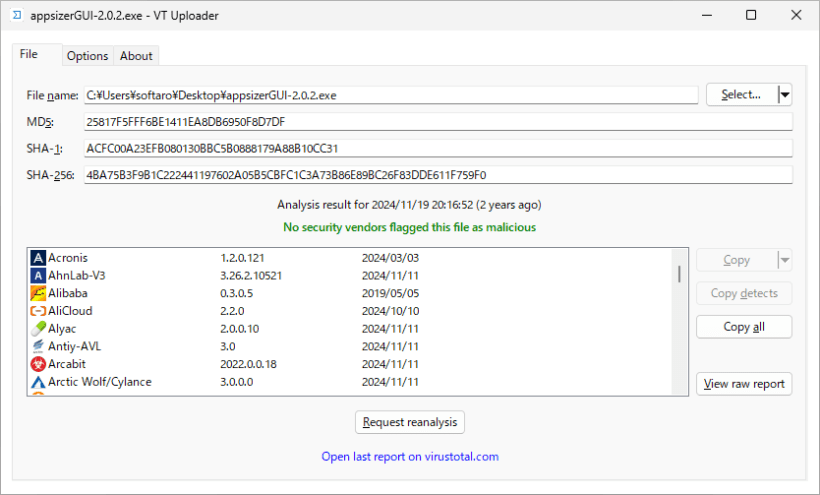Select the Arcabit row name
This screenshot has height=495, width=820.
[x=67, y=364]
